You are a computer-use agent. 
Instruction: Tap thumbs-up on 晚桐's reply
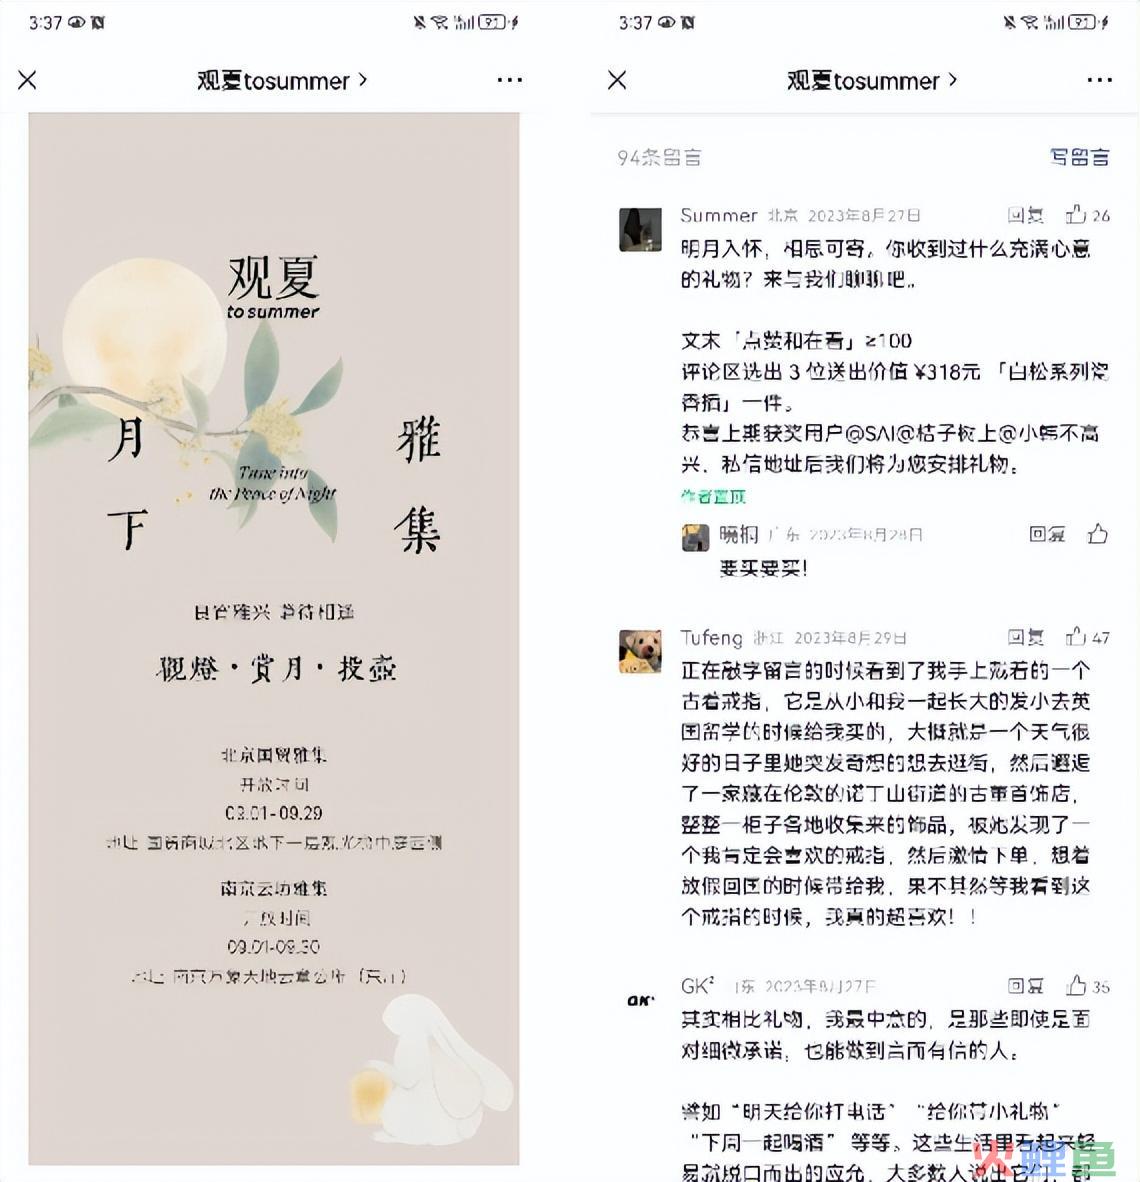pos(1097,534)
